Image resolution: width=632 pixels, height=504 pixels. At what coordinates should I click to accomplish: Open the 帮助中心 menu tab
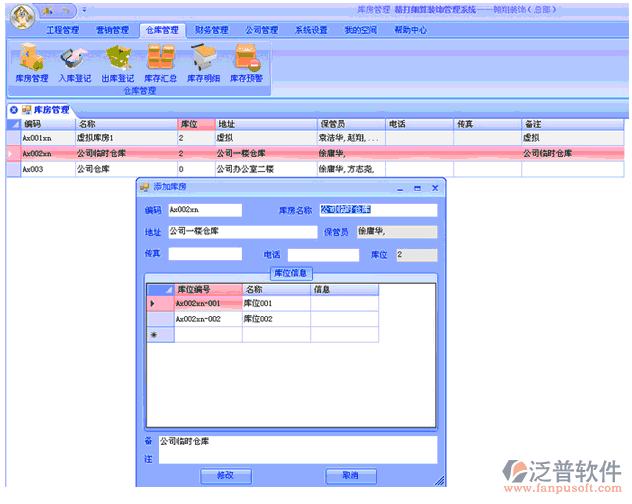coord(410,30)
